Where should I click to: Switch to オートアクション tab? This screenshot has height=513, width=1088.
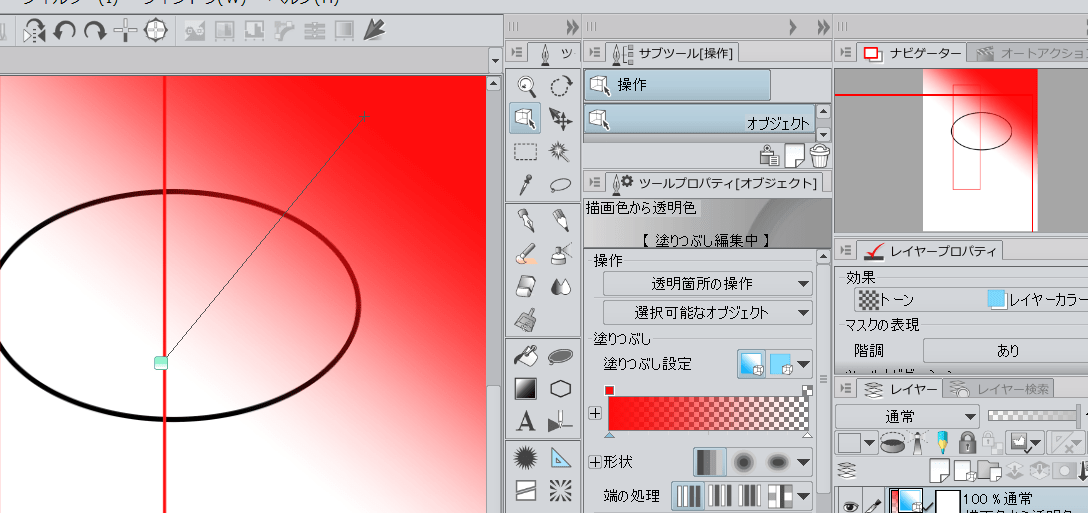point(1030,53)
